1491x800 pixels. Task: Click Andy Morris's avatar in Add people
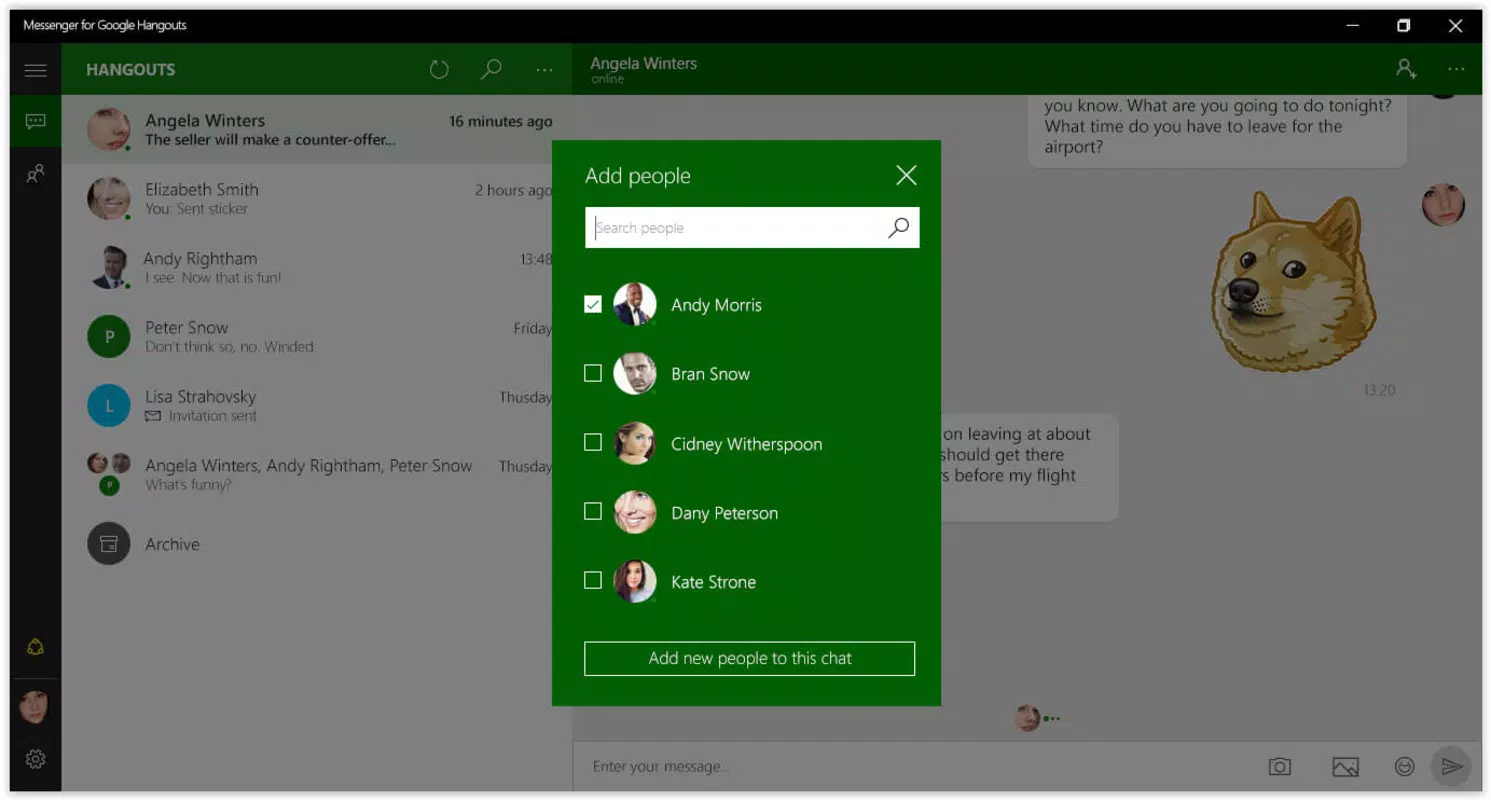coord(635,304)
